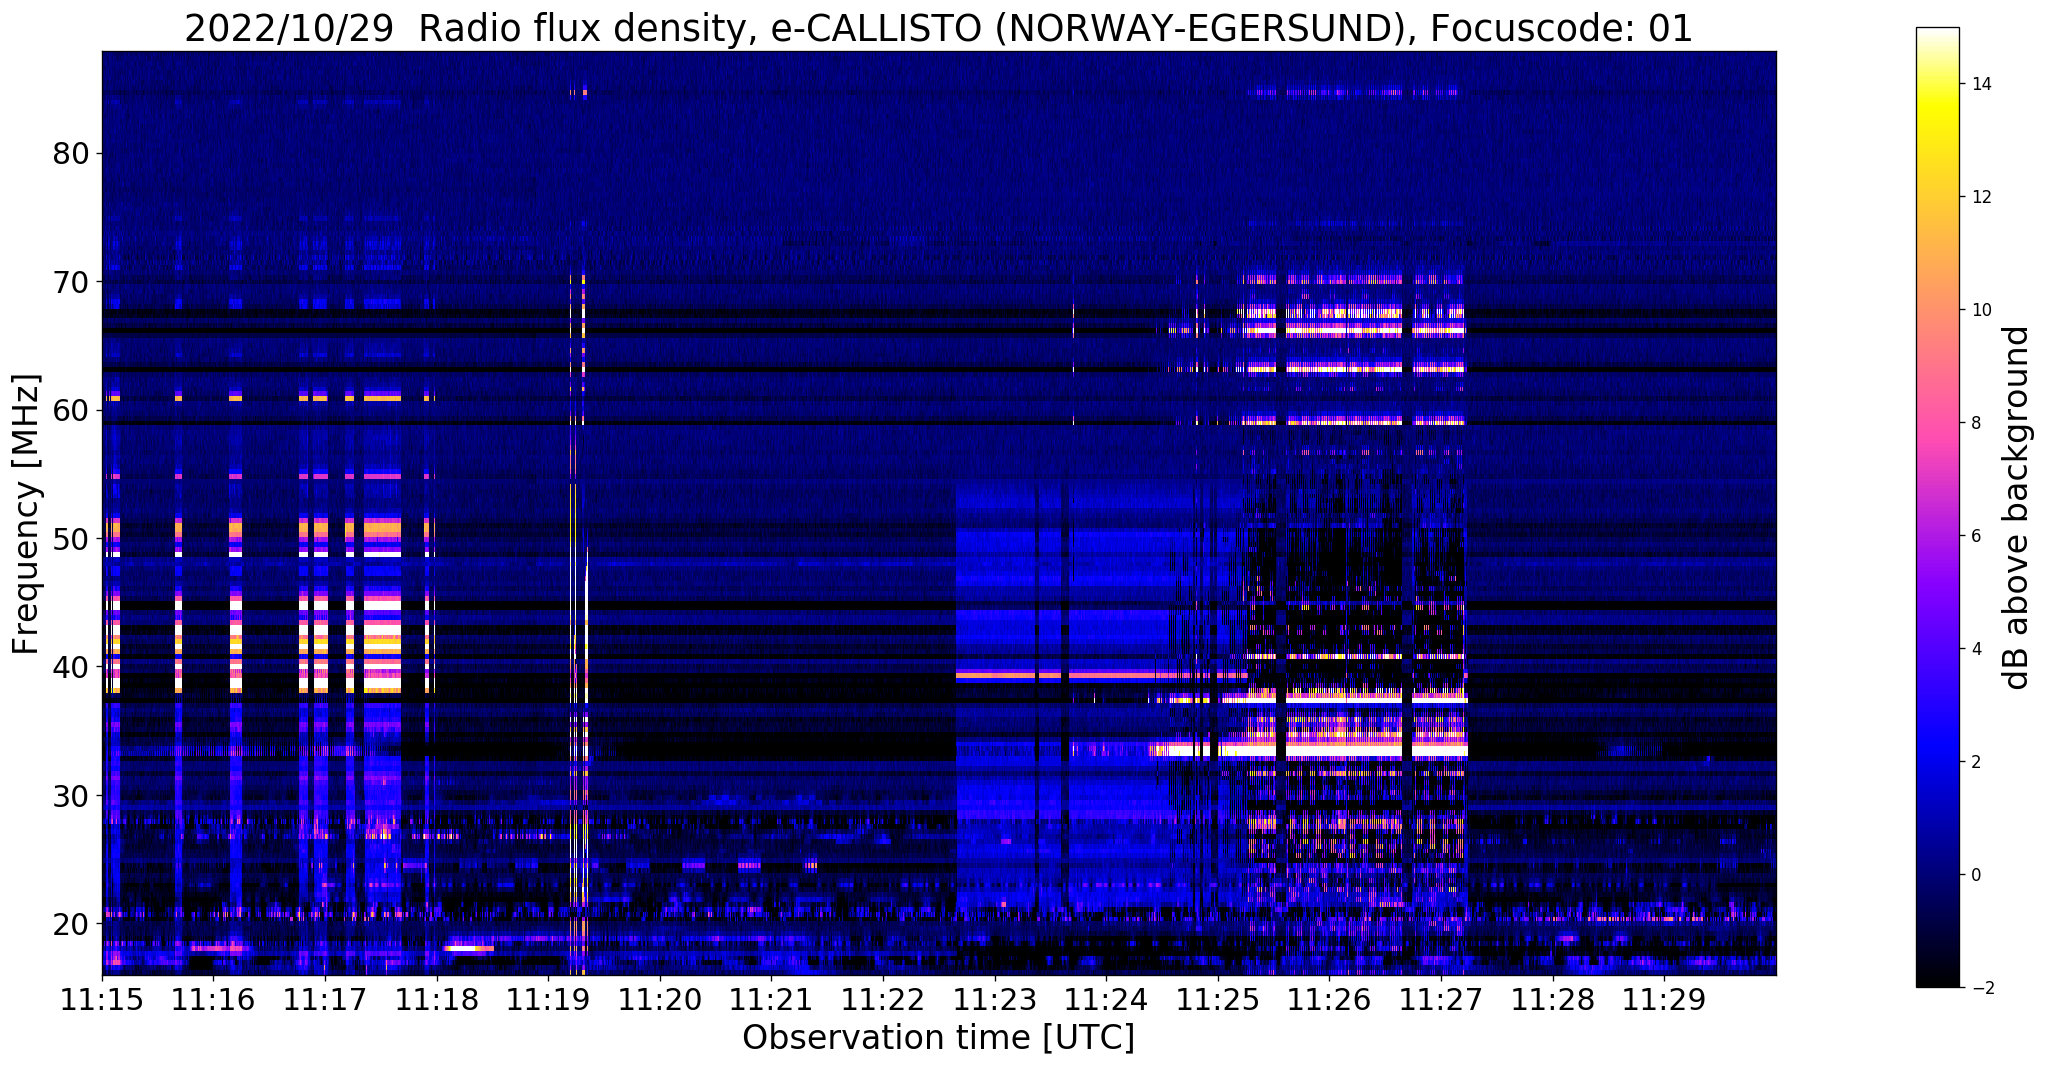Viewport: 2047px width, 1067px height.
Task: Click the 11:18 time tick label
Action: [x=436, y=1000]
